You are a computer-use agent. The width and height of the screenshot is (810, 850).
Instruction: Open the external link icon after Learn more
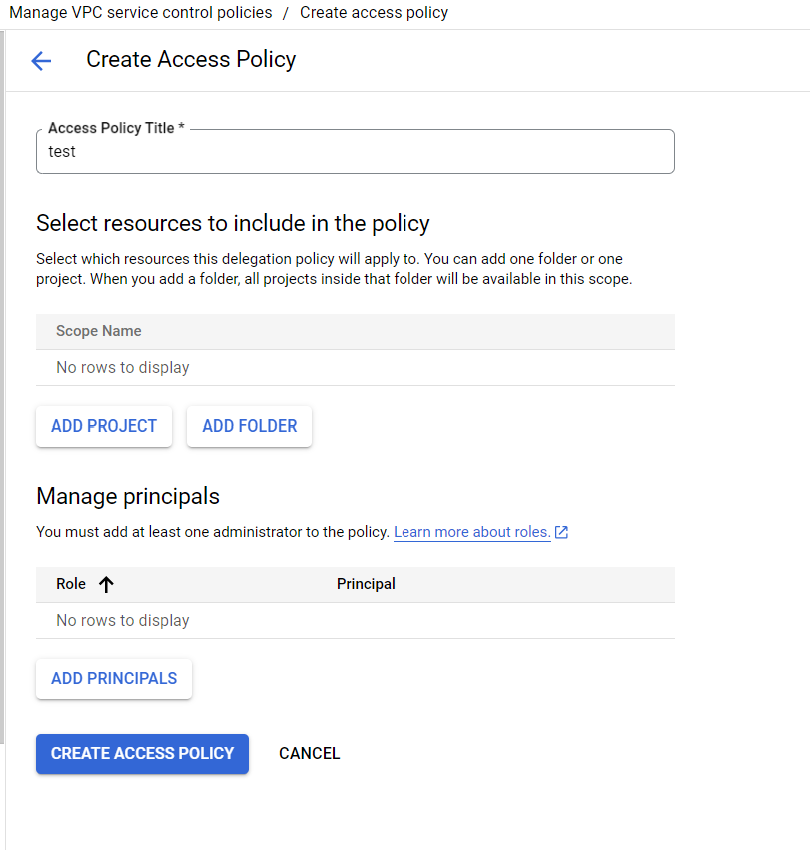click(x=561, y=531)
